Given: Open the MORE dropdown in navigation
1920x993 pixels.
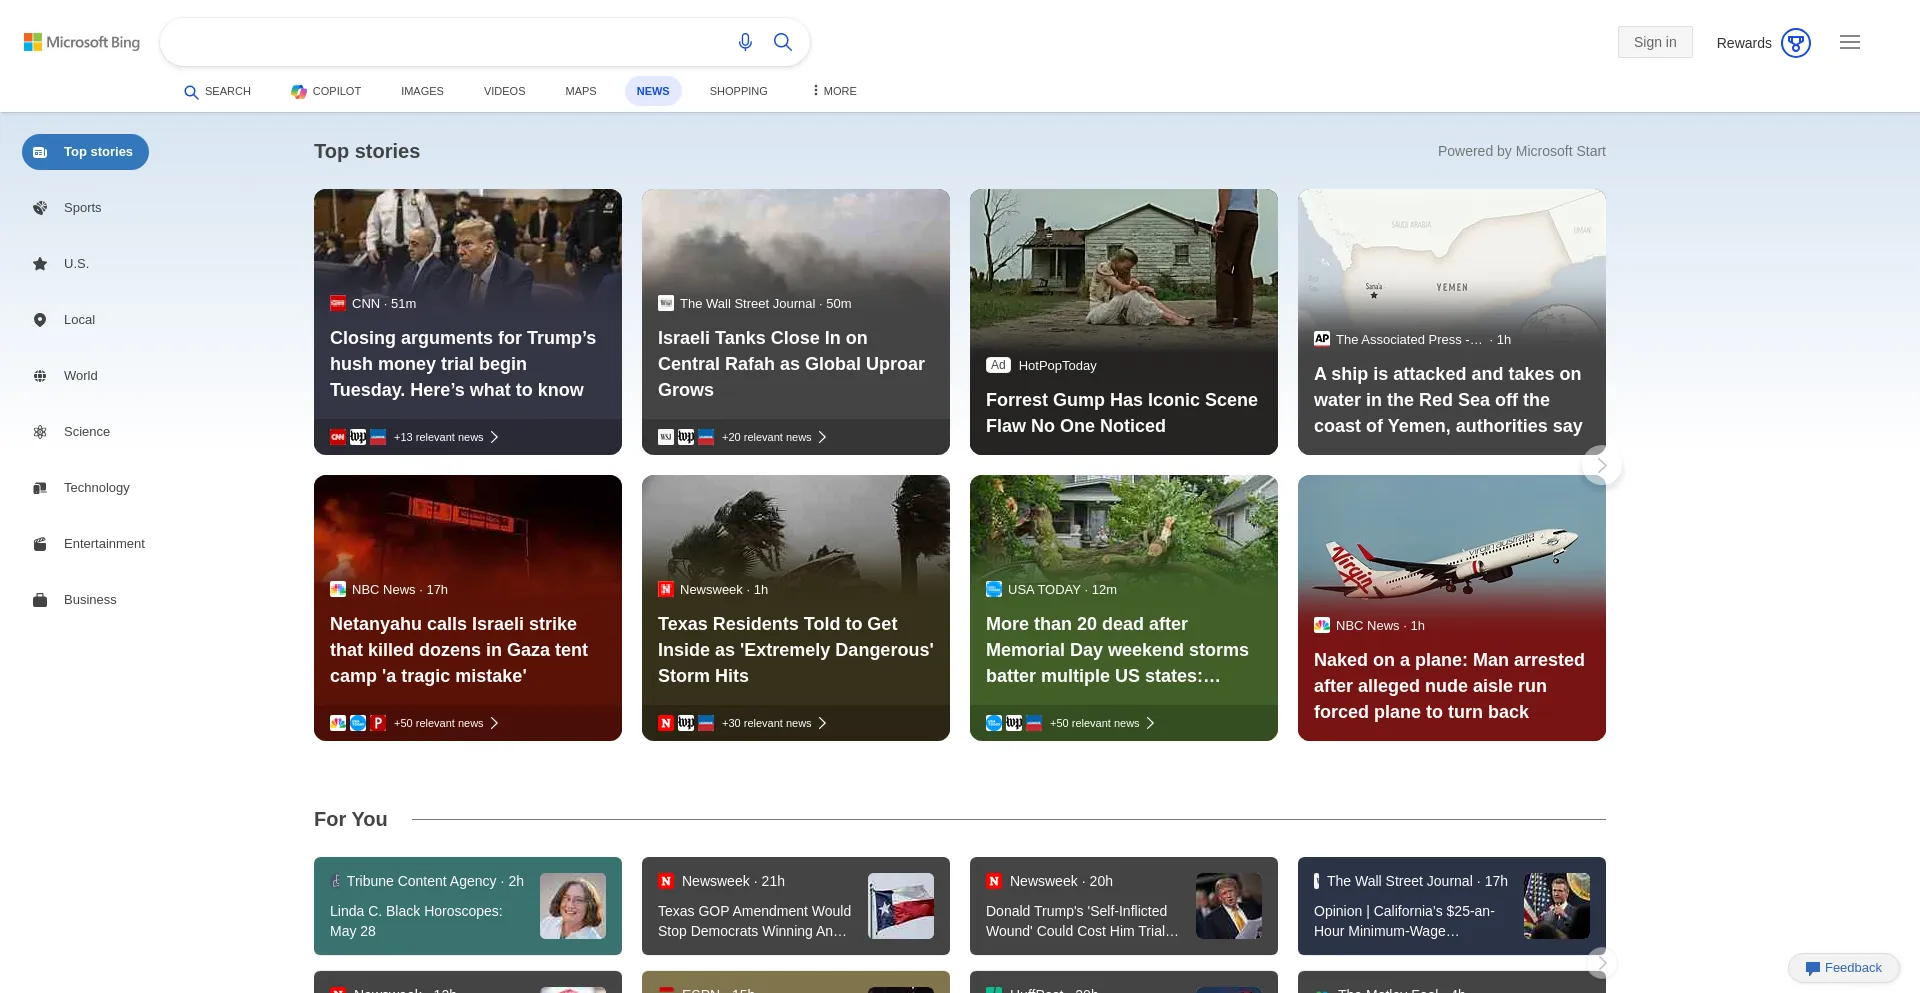Looking at the screenshot, I should coord(834,91).
